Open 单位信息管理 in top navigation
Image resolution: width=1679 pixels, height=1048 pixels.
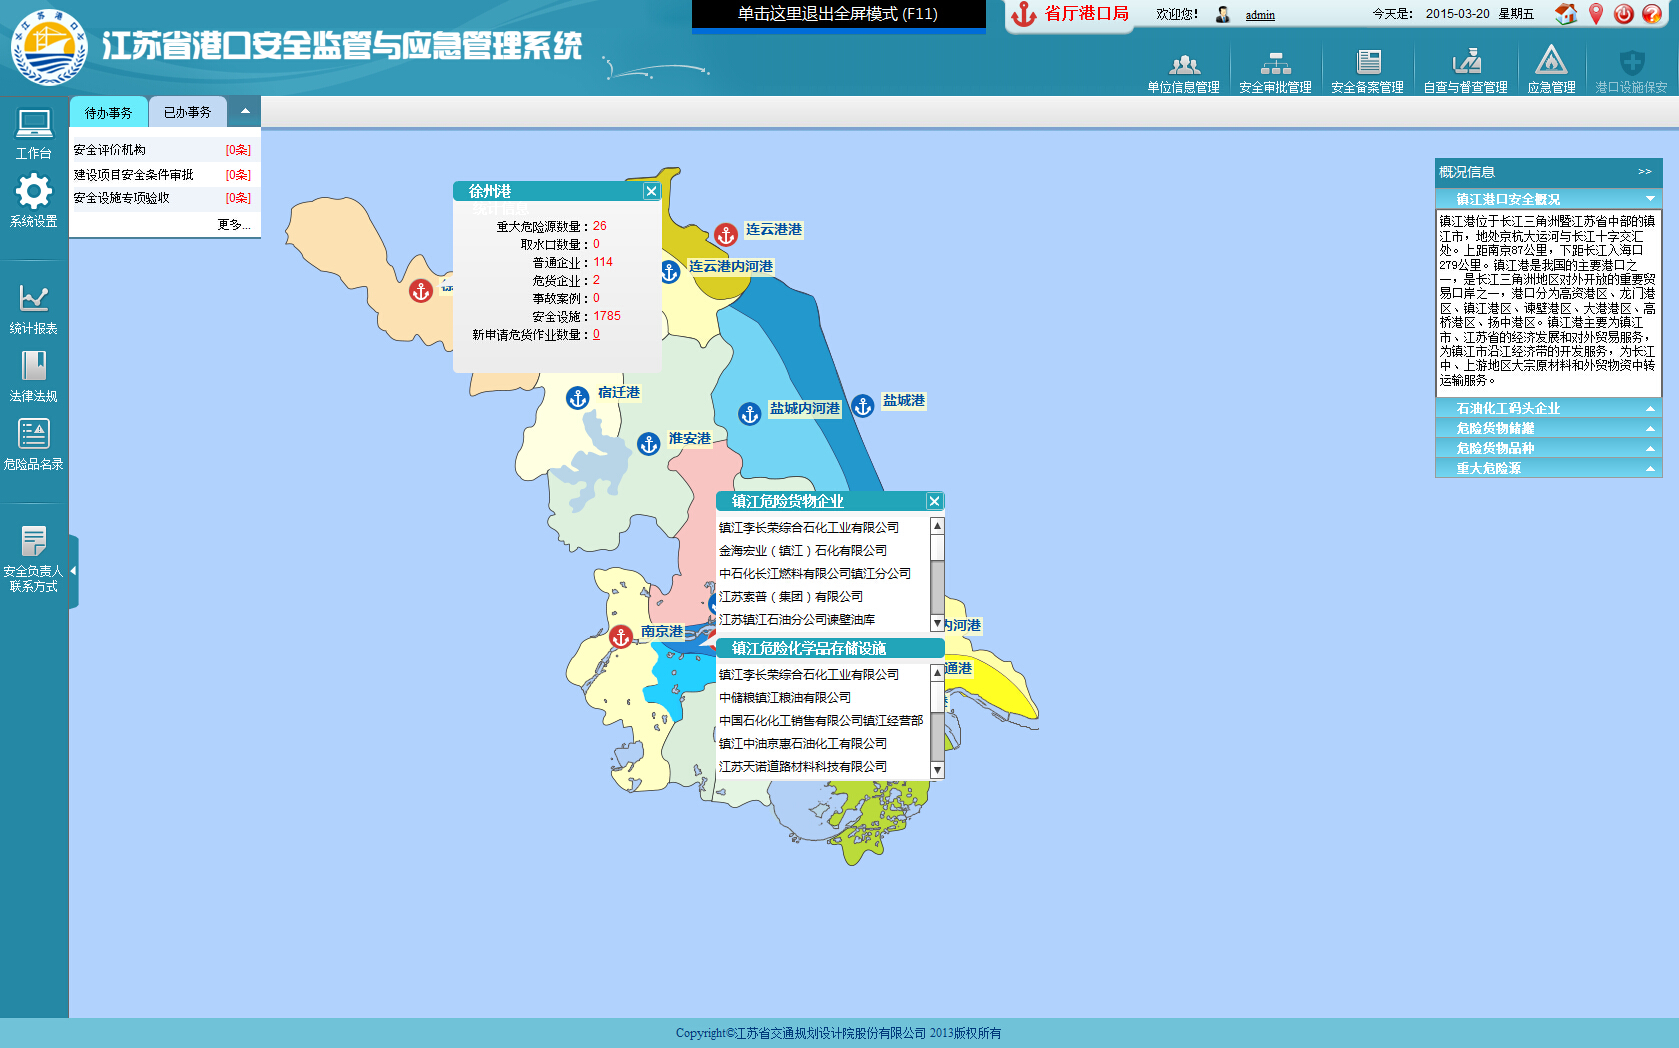tap(1184, 66)
